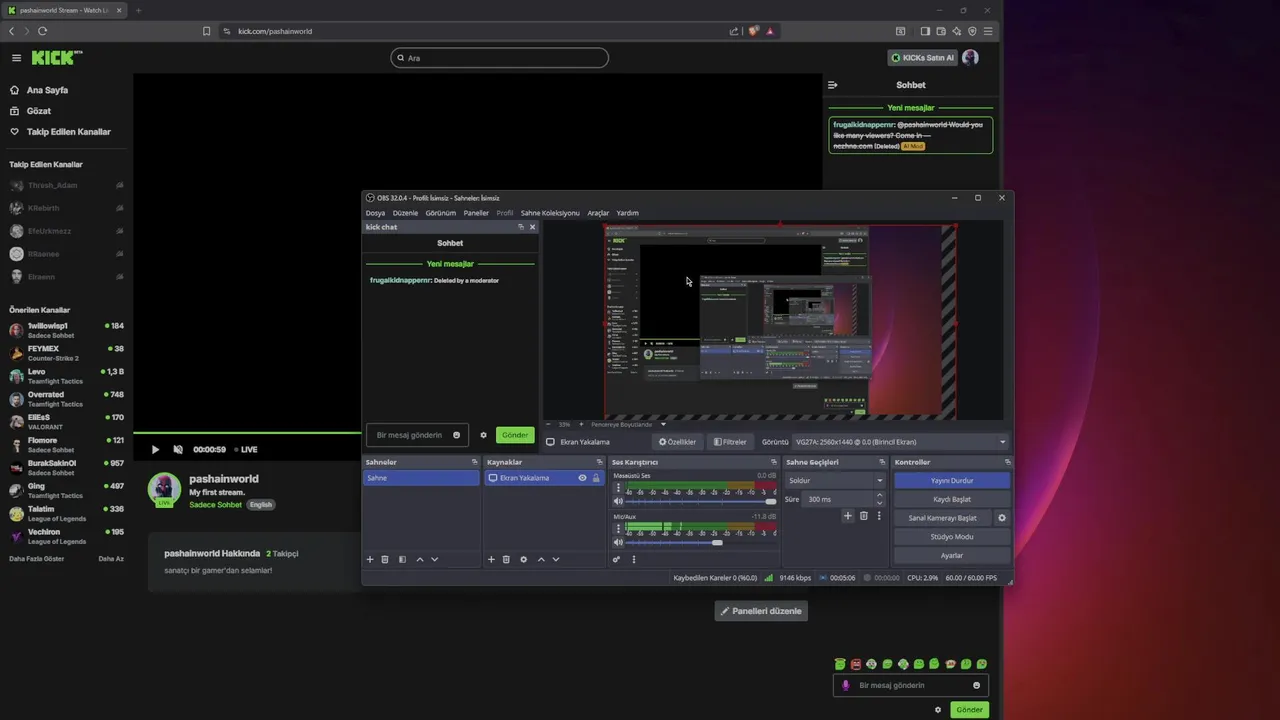This screenshot has height=720, width=1280.
Task: Open Brave Shields icon in address bar
Action: point(754,31)
